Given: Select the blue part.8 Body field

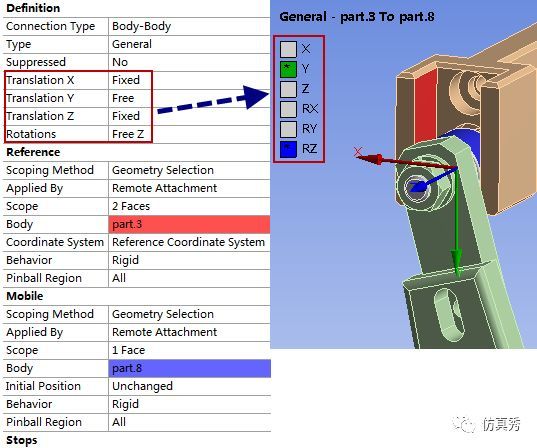Looking at the screenshot, I should point(189,368).
